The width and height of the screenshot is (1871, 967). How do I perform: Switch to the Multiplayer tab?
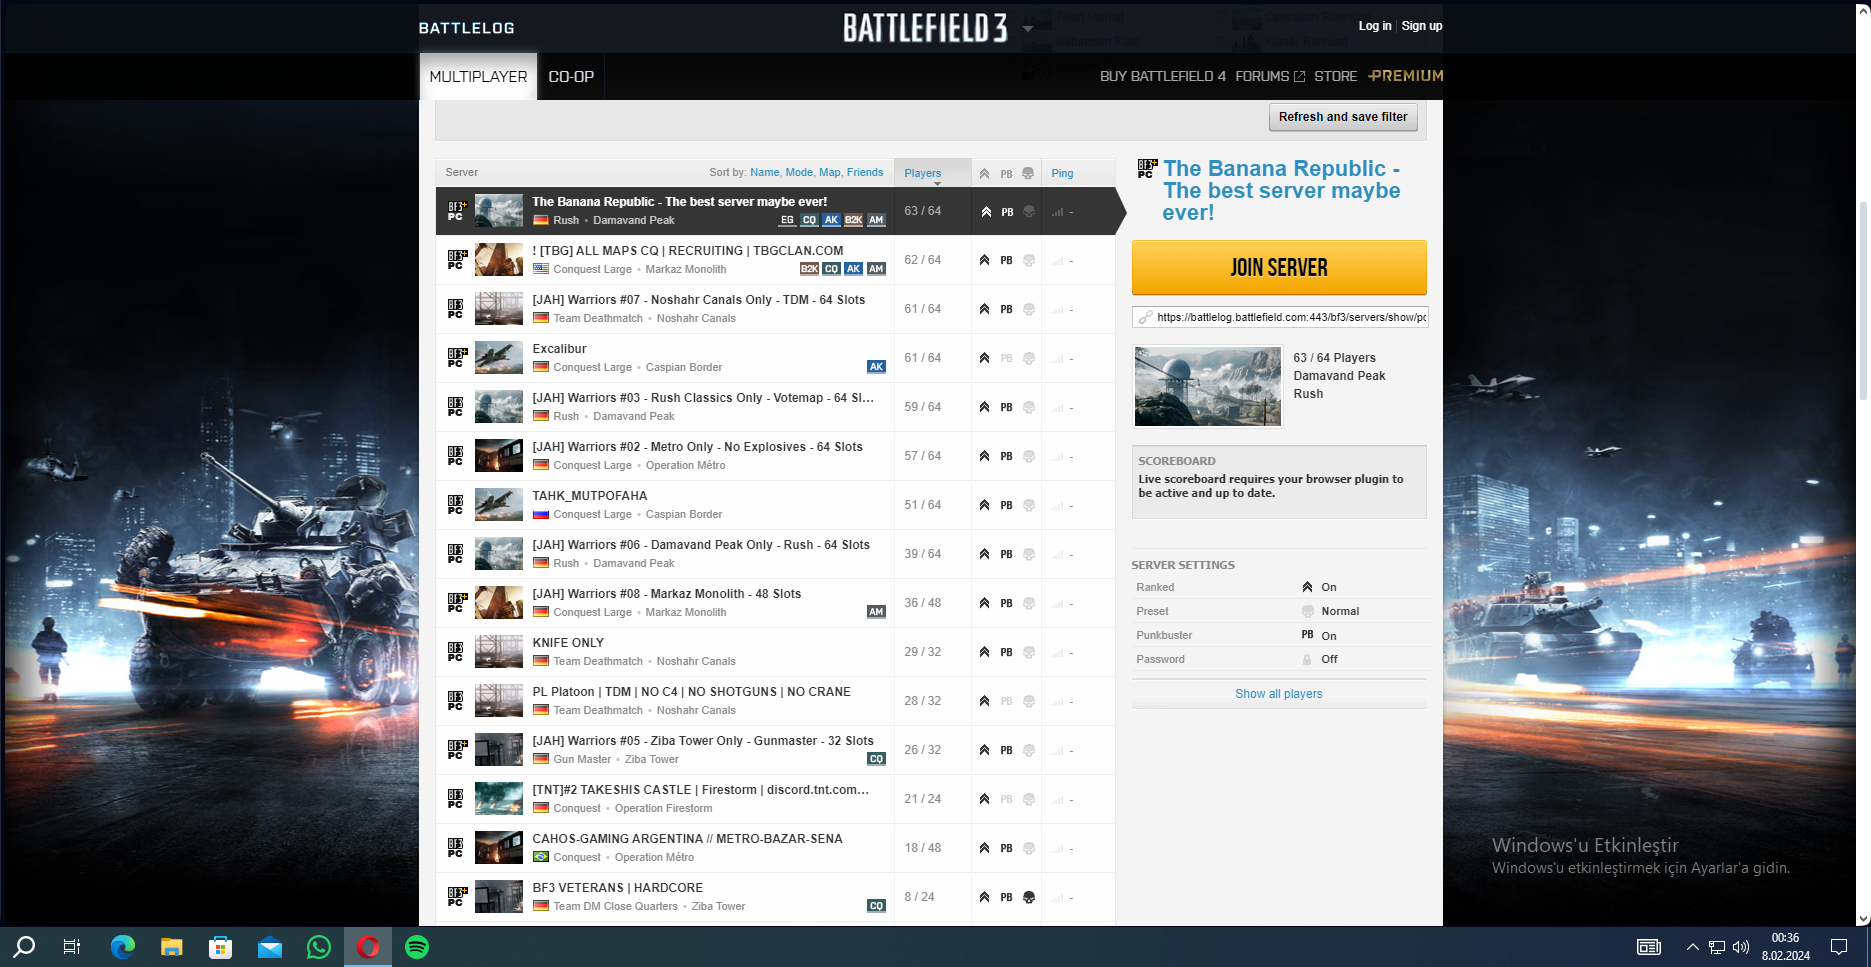click(478, 77)
